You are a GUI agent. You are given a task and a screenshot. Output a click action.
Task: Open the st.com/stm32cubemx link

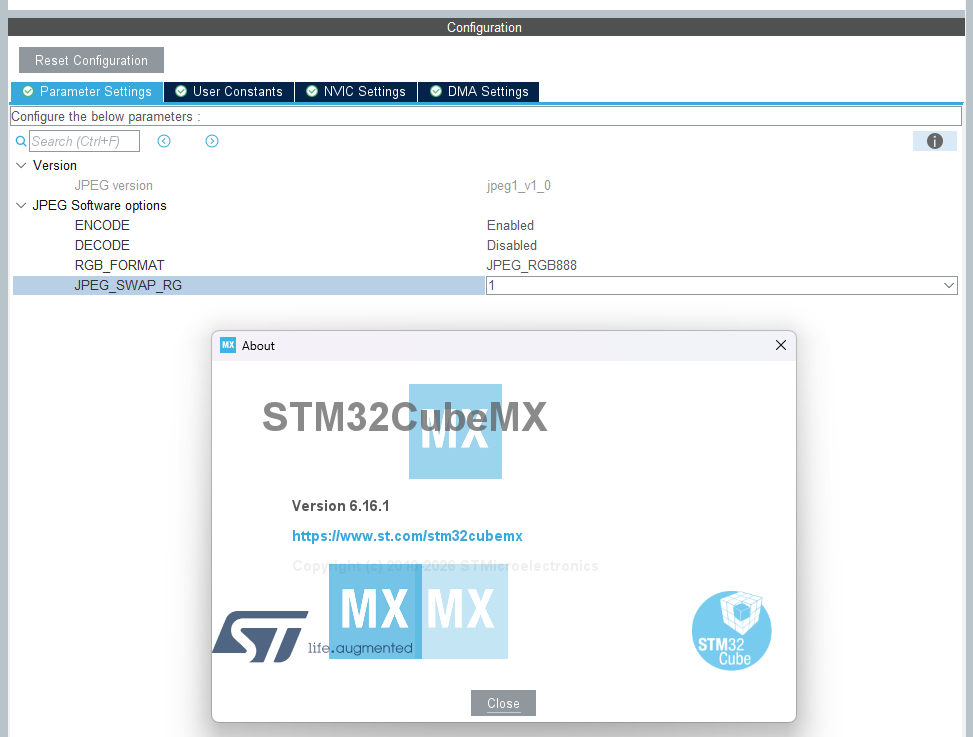pyautogui.click(x=407, y=536)
